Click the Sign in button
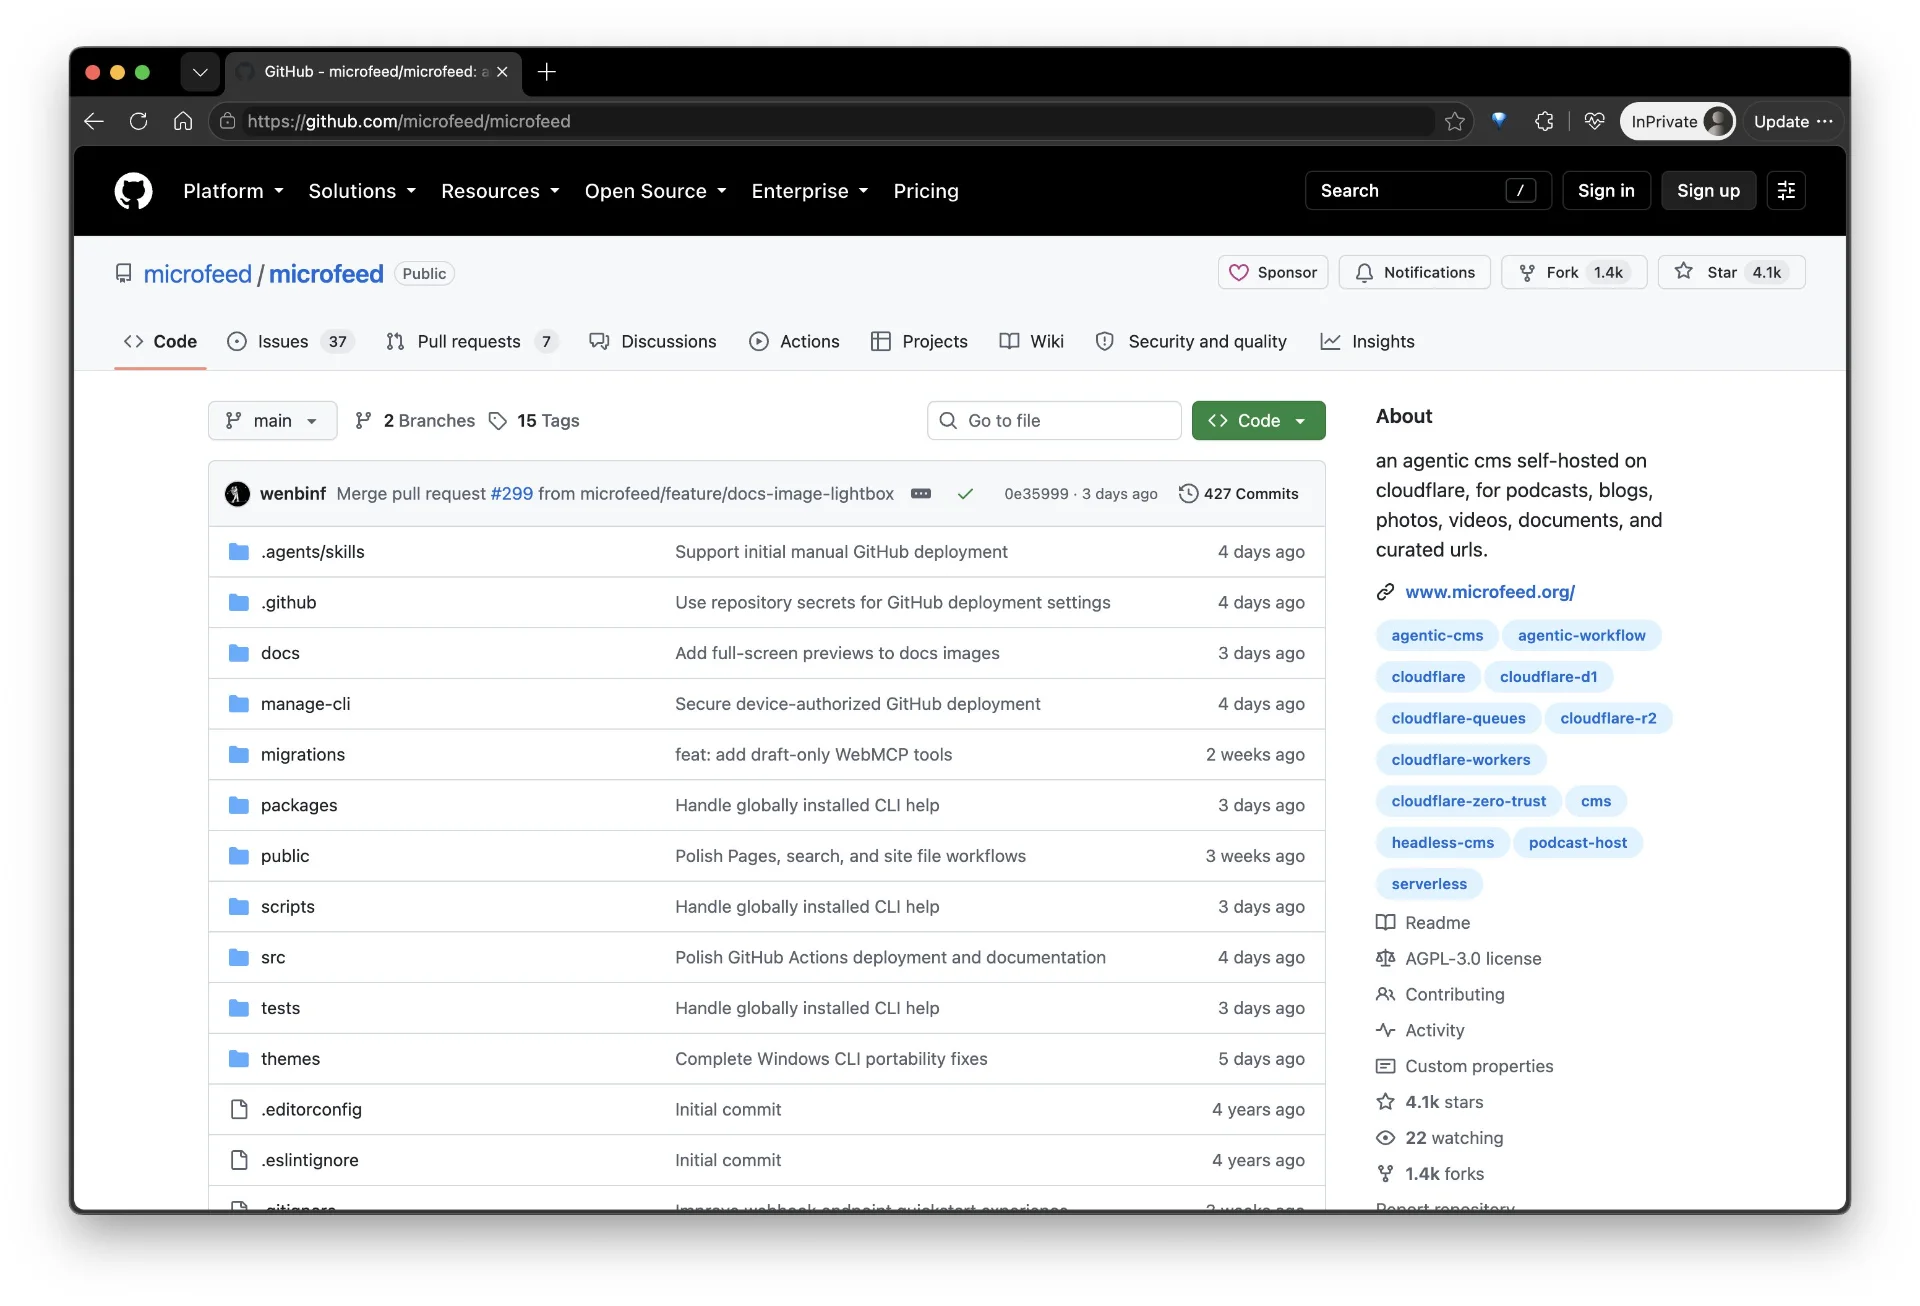The image size is (1920, 1306). point(1606,191)
